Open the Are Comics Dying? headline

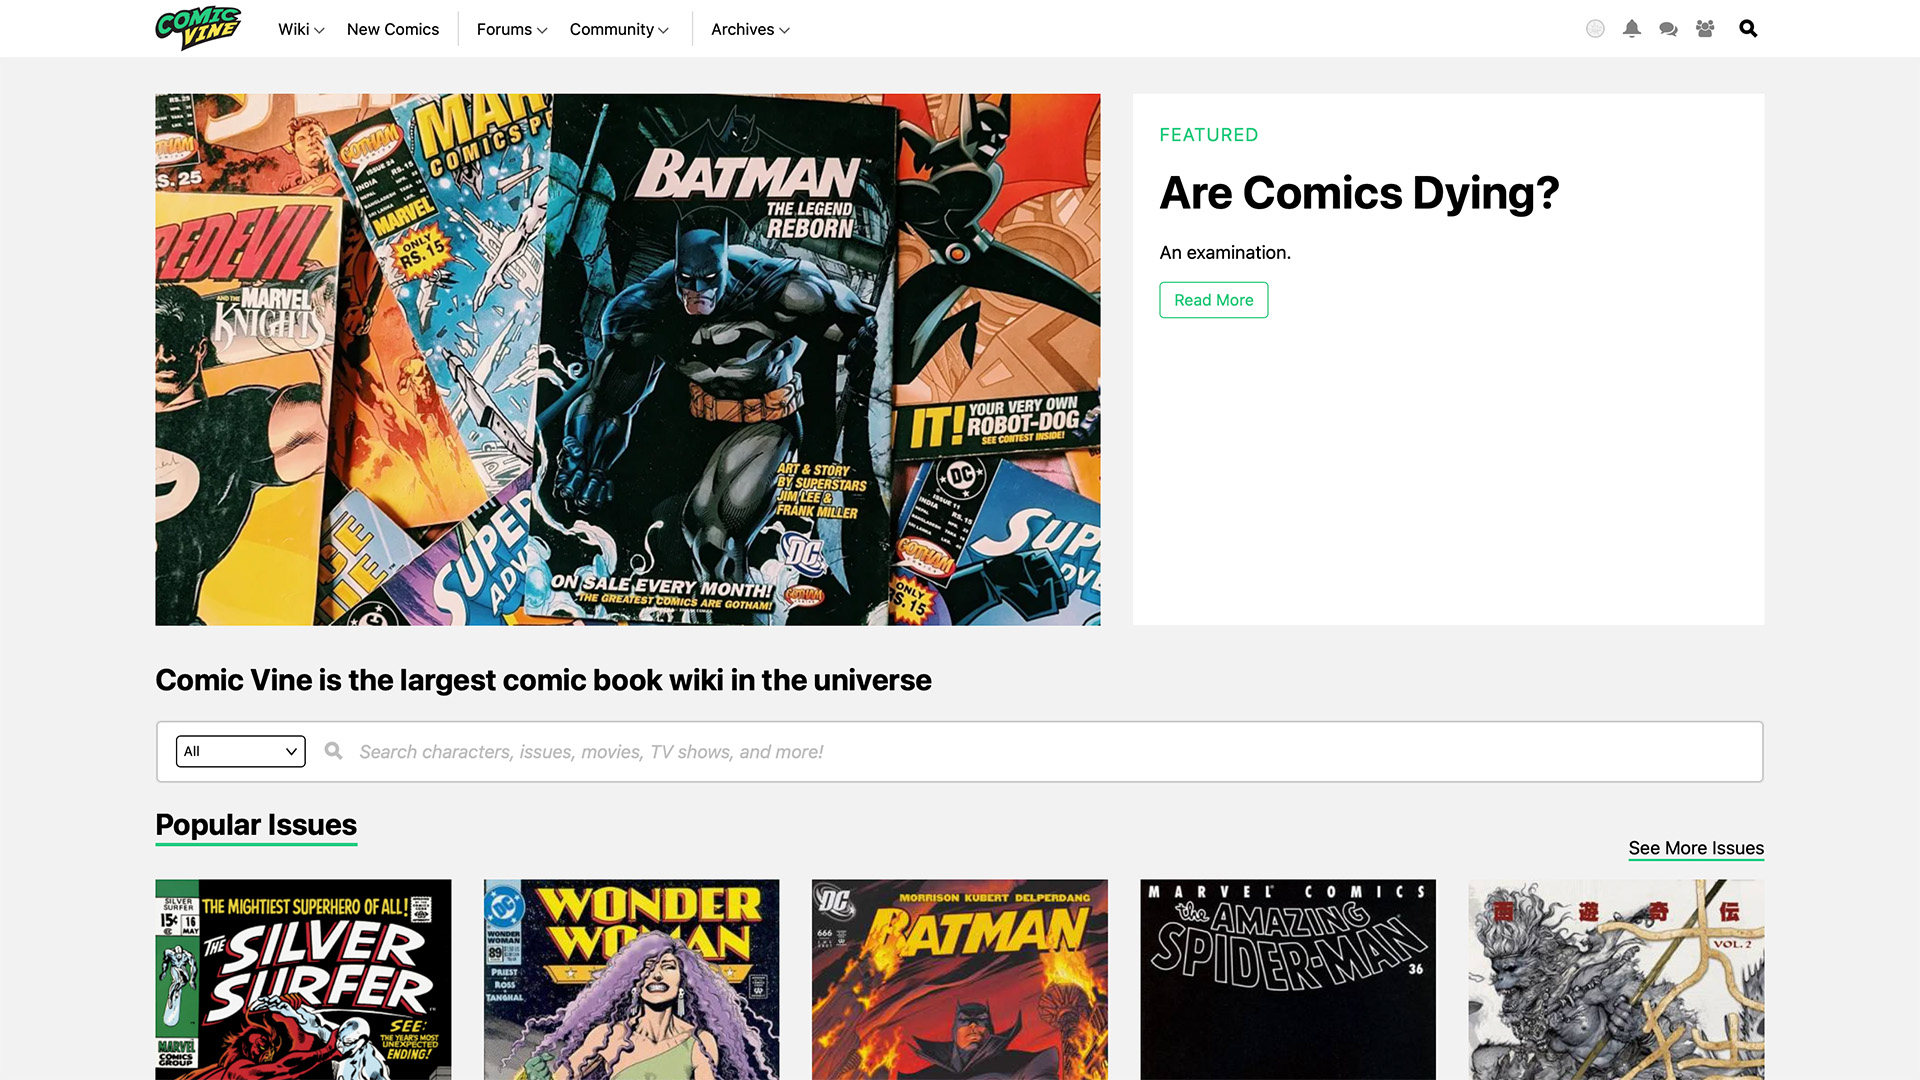click(1358, 193)
